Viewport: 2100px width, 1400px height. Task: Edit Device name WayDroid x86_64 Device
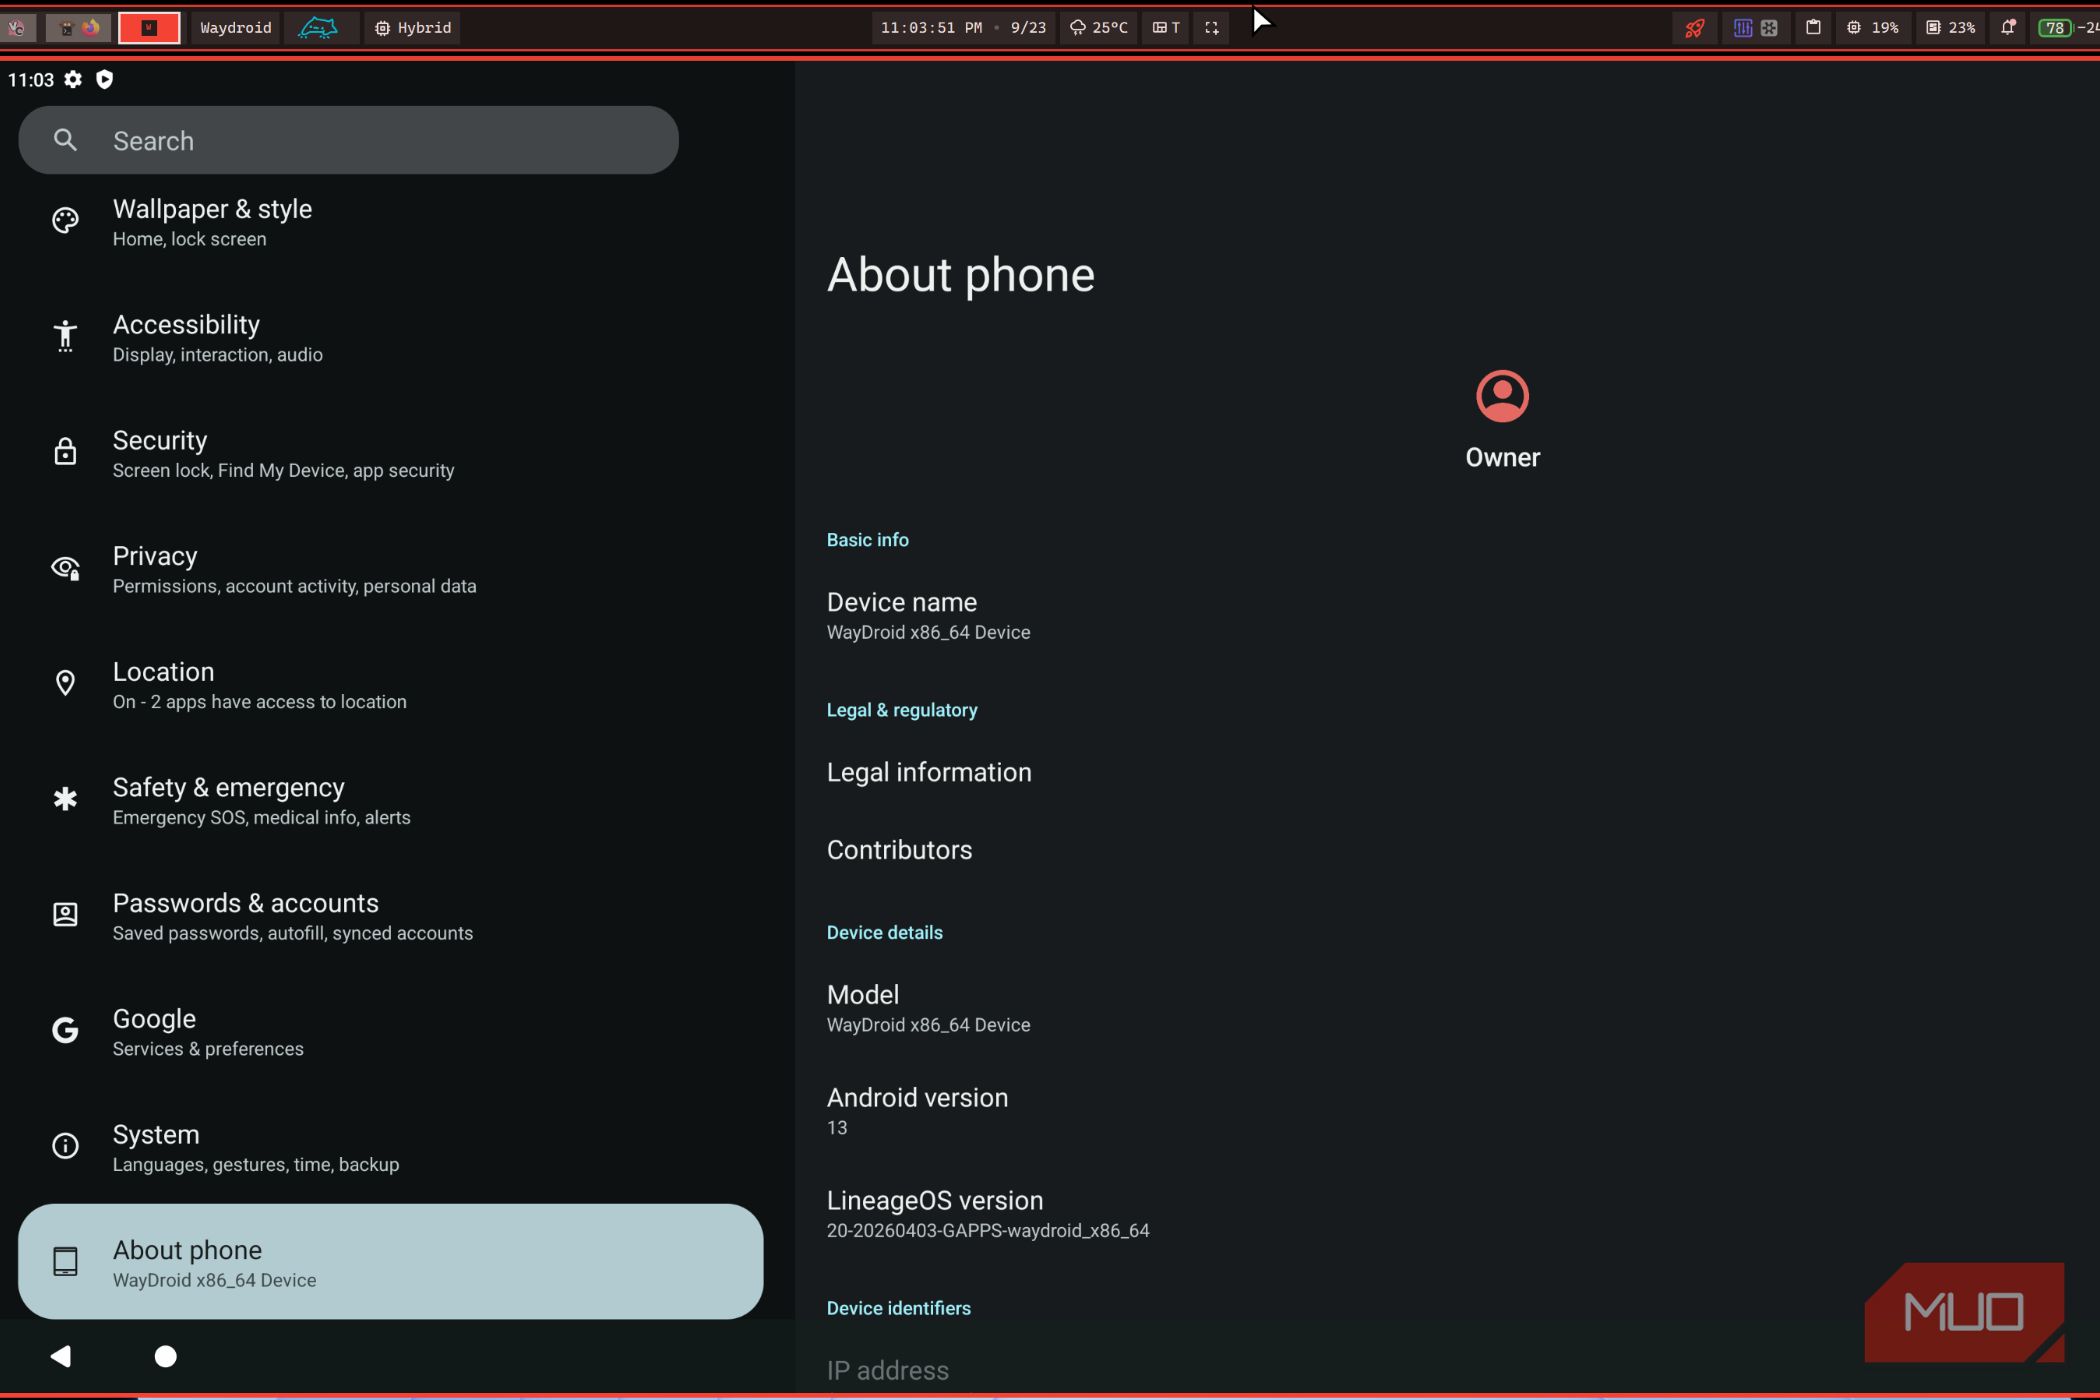pyautogui.click(x=1447, y=616)
